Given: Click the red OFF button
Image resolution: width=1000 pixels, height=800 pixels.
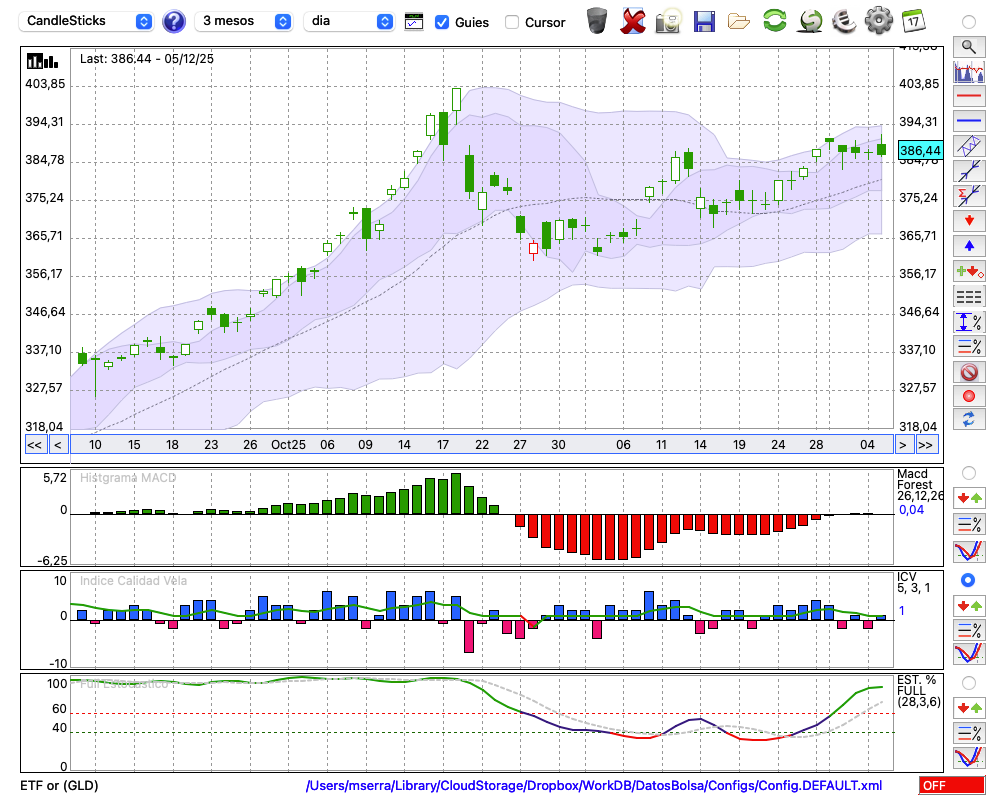Looking at the screenshot, I should pos(951,786).
